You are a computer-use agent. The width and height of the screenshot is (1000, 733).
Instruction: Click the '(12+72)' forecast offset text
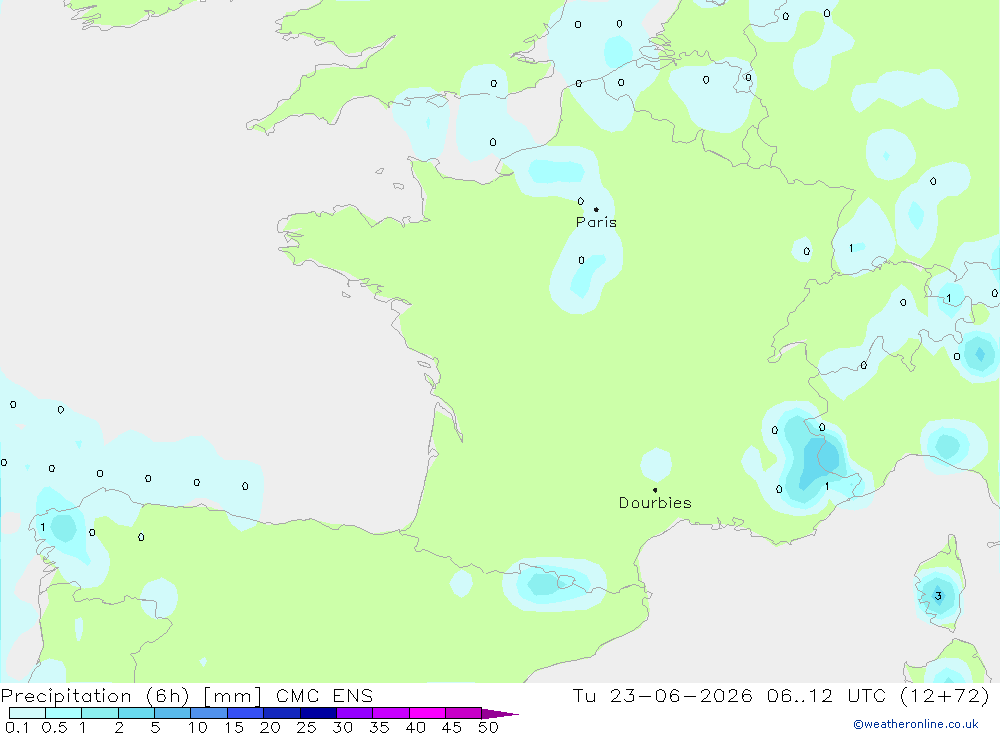point(944,695)
